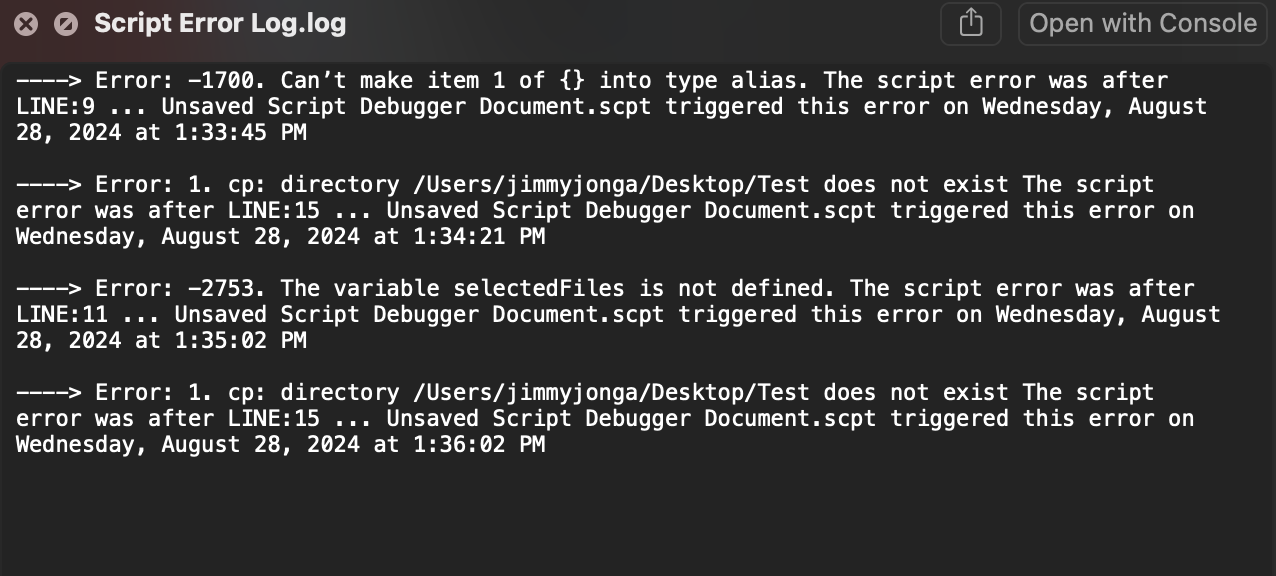Click the arrow before Error: -1700
This screenshot has width=1276, height=576.
49,80
